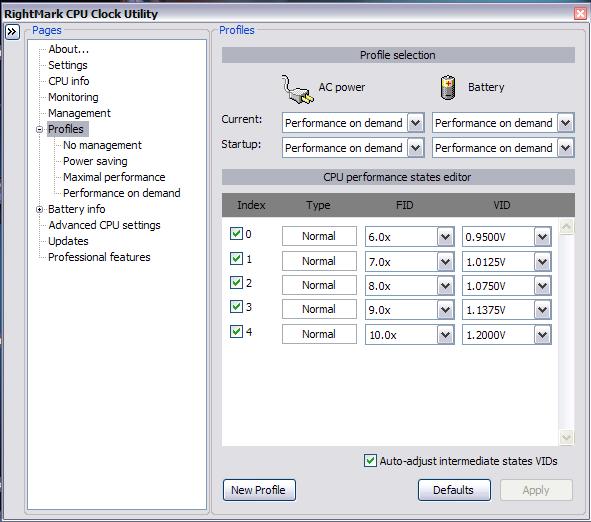Open the Battery Startup profile dropdown

(565, 148)
